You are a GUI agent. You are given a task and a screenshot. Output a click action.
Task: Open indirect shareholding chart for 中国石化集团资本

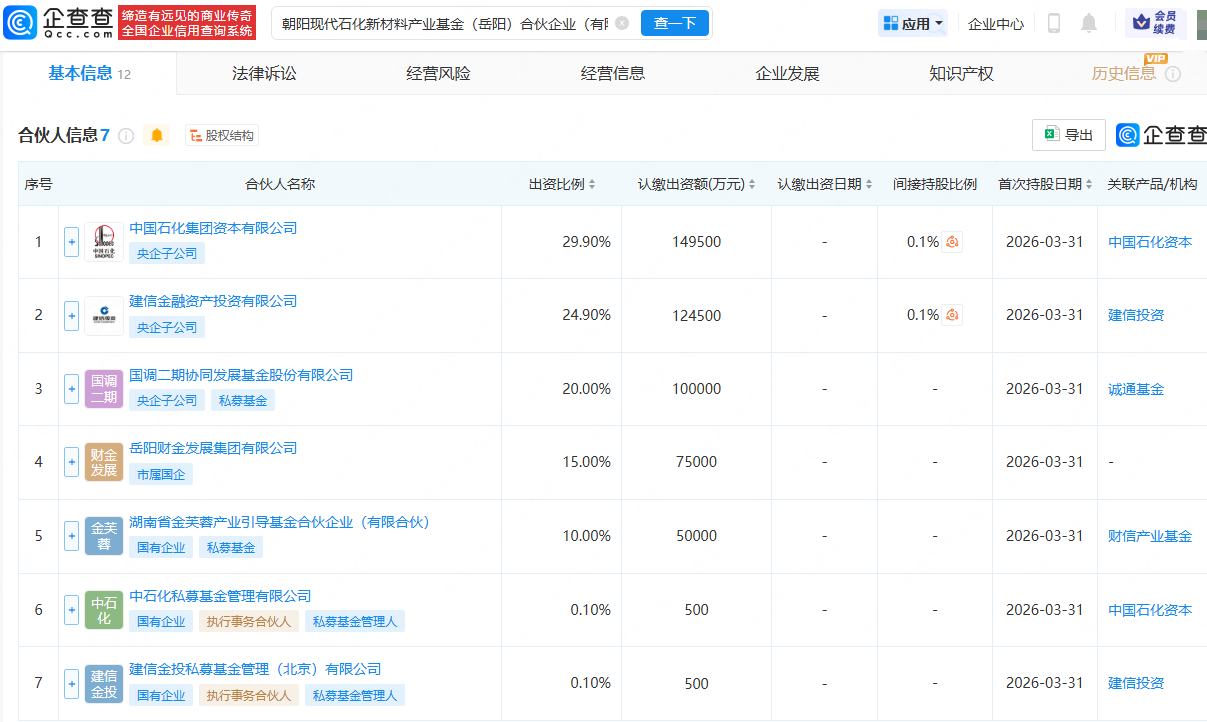coord(952,242)
